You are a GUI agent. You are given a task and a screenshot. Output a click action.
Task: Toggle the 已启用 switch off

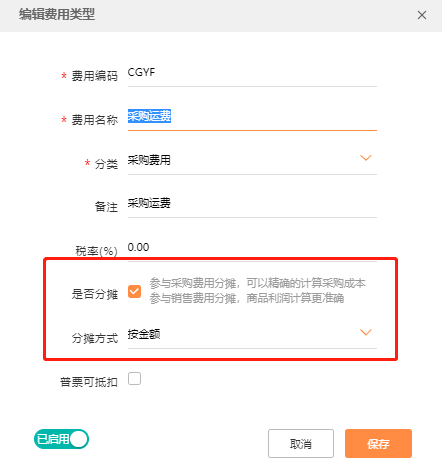point(61,439)
